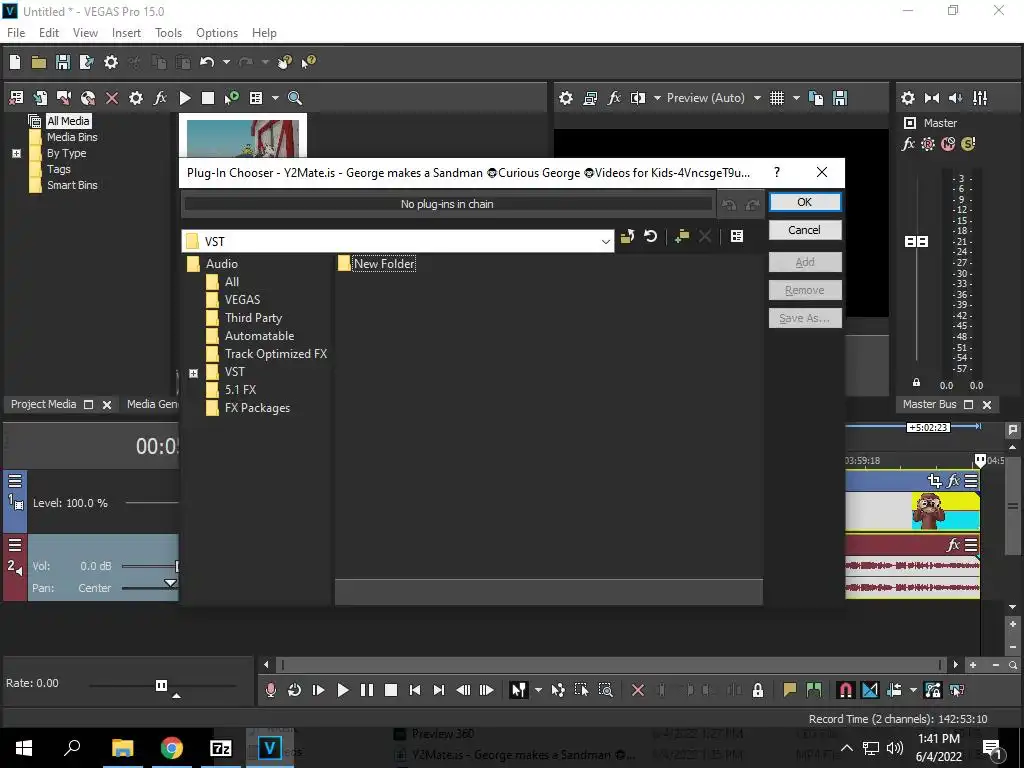
Task: Click OK in Plug-In Chooser
Action: pyautogui.click(x=805, y=202)
